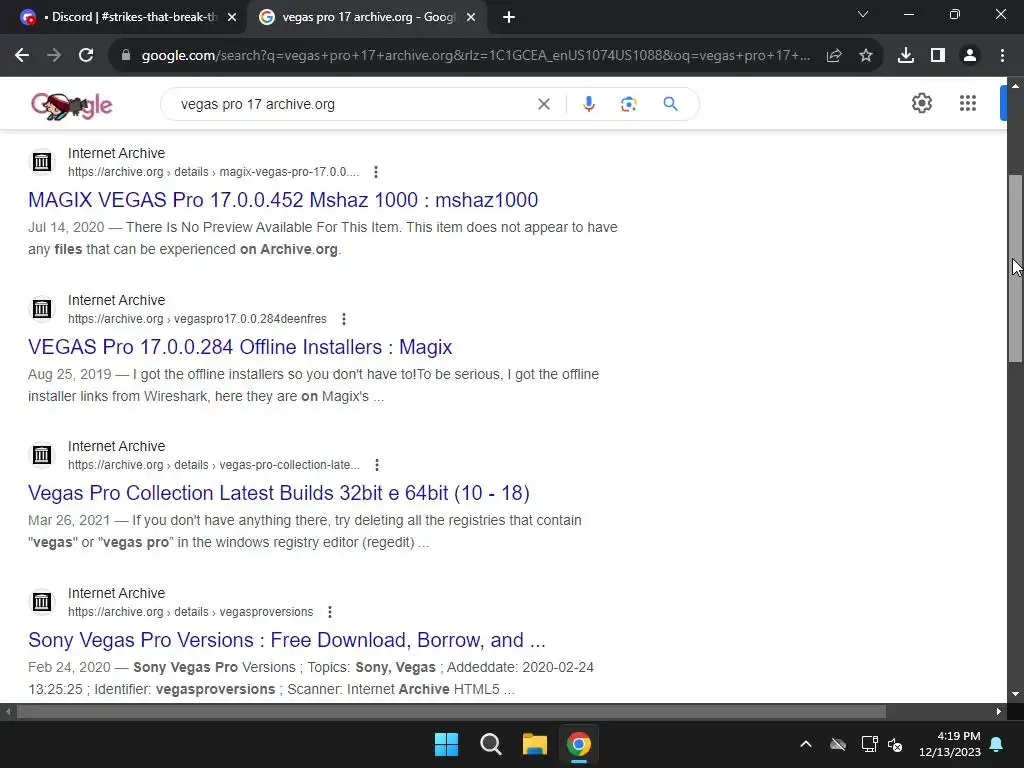Show hidden system tray icons
Screen dimensions: 1024x768
point(806,744)
